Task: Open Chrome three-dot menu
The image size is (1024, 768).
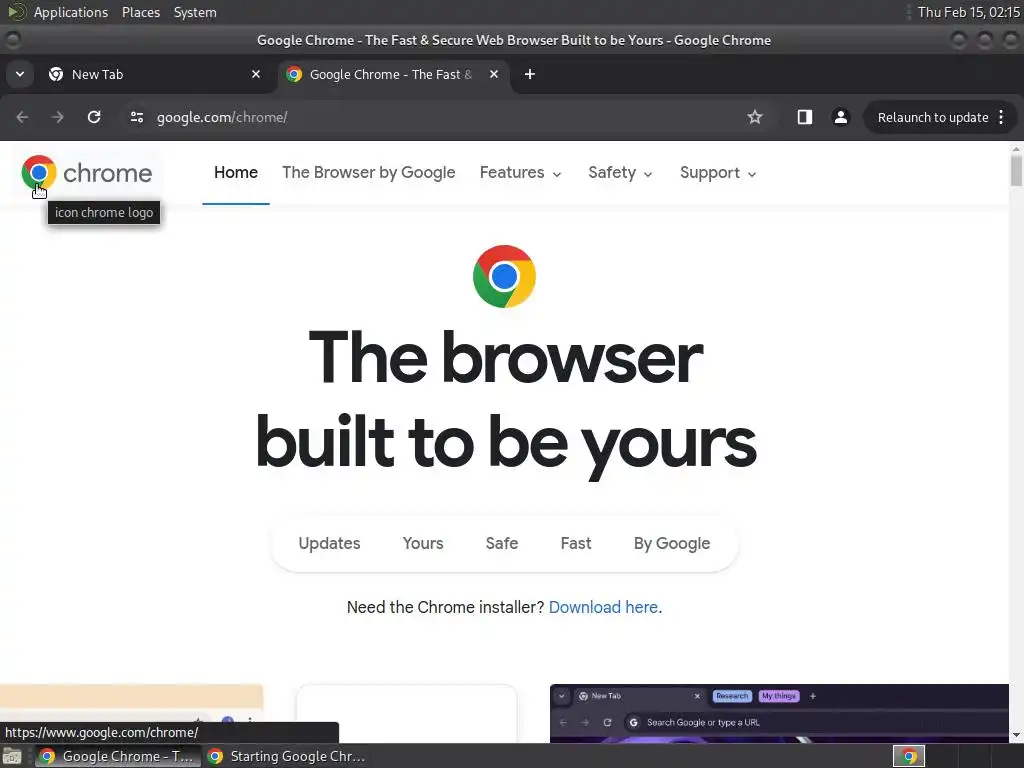Action: (1001, 117)
